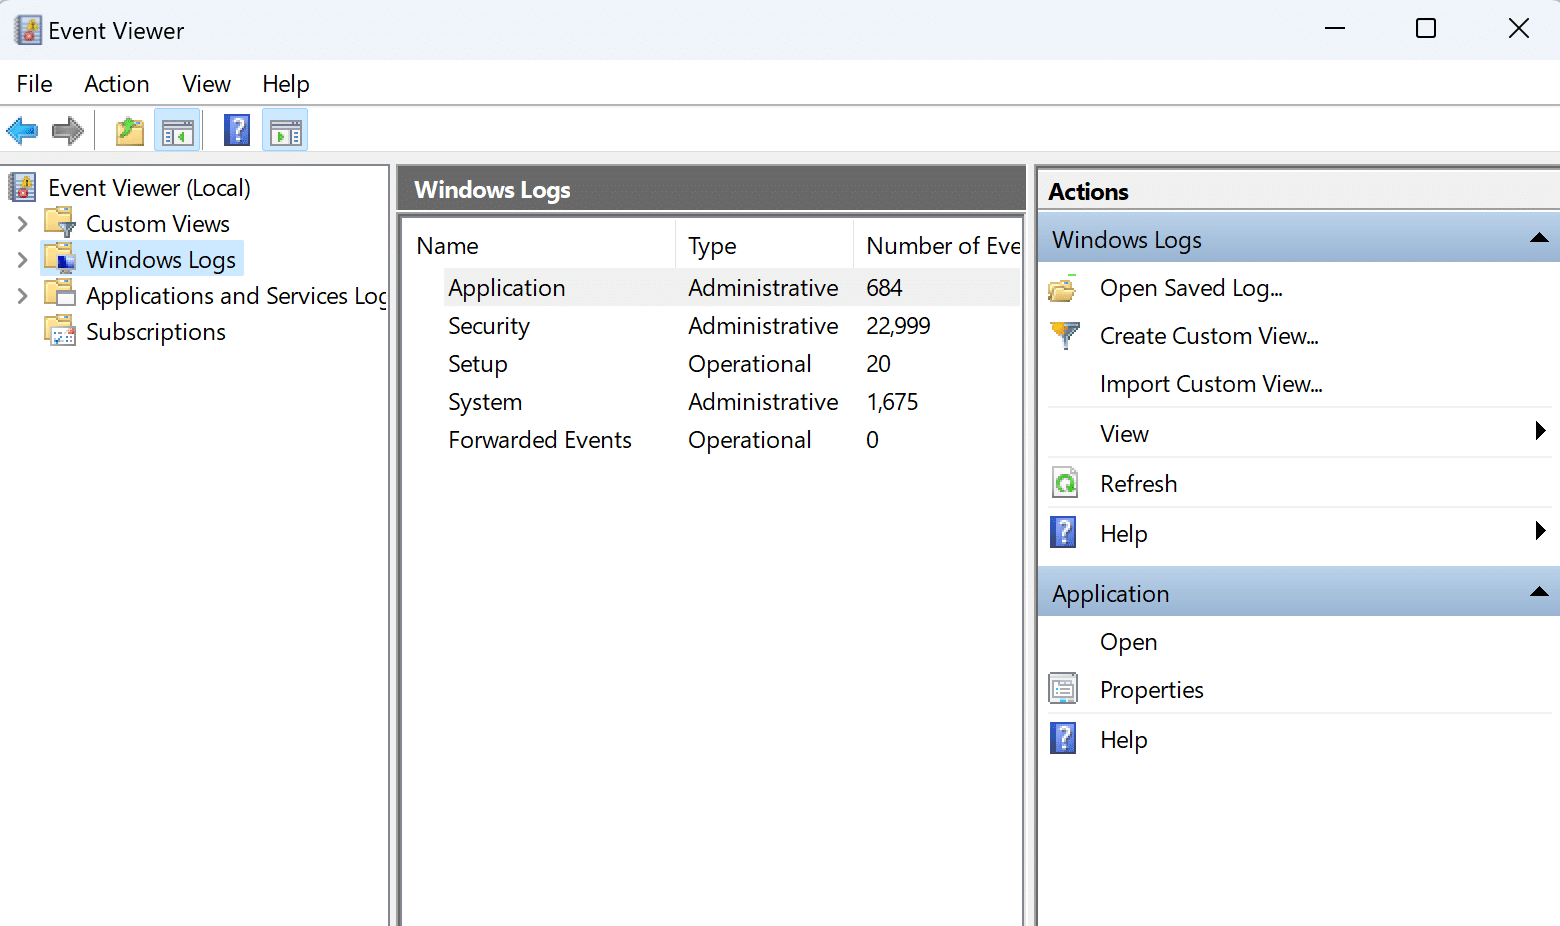
Task: Click the Create Custom View funnel icon
Action: tap(1065, 335)
